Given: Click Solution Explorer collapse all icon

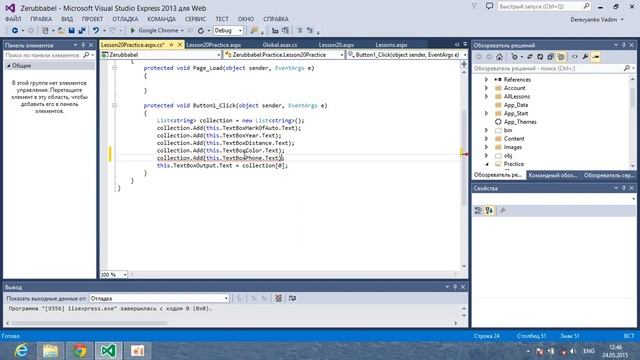Looking at the screenshot, I should pyautogui.click(x=550, y=57).
